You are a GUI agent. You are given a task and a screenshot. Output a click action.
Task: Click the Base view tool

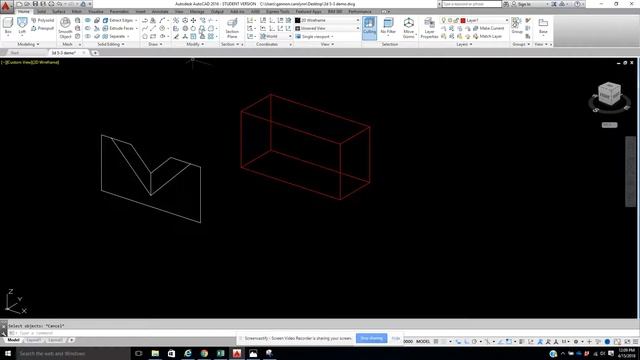point(543,26)
